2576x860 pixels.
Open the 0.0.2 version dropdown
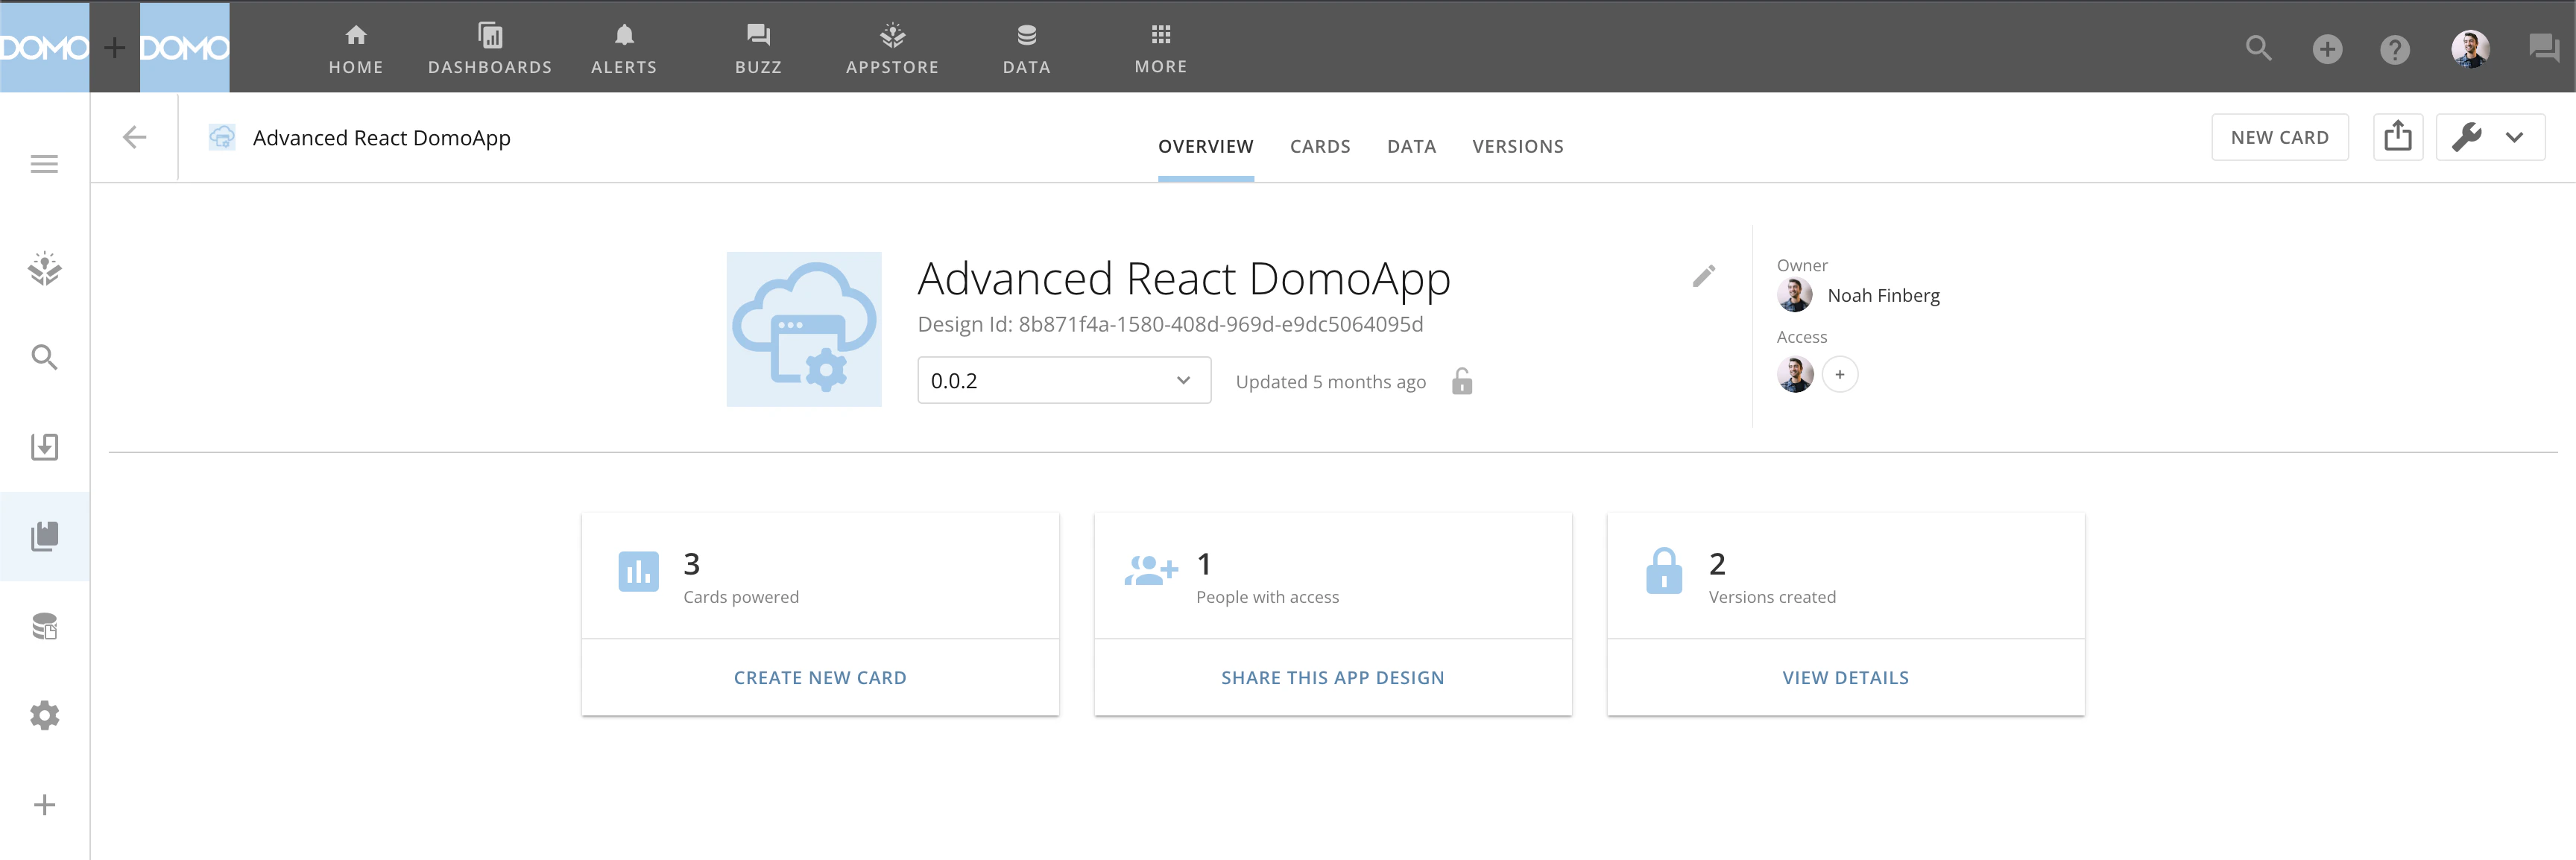point(1064,380)
